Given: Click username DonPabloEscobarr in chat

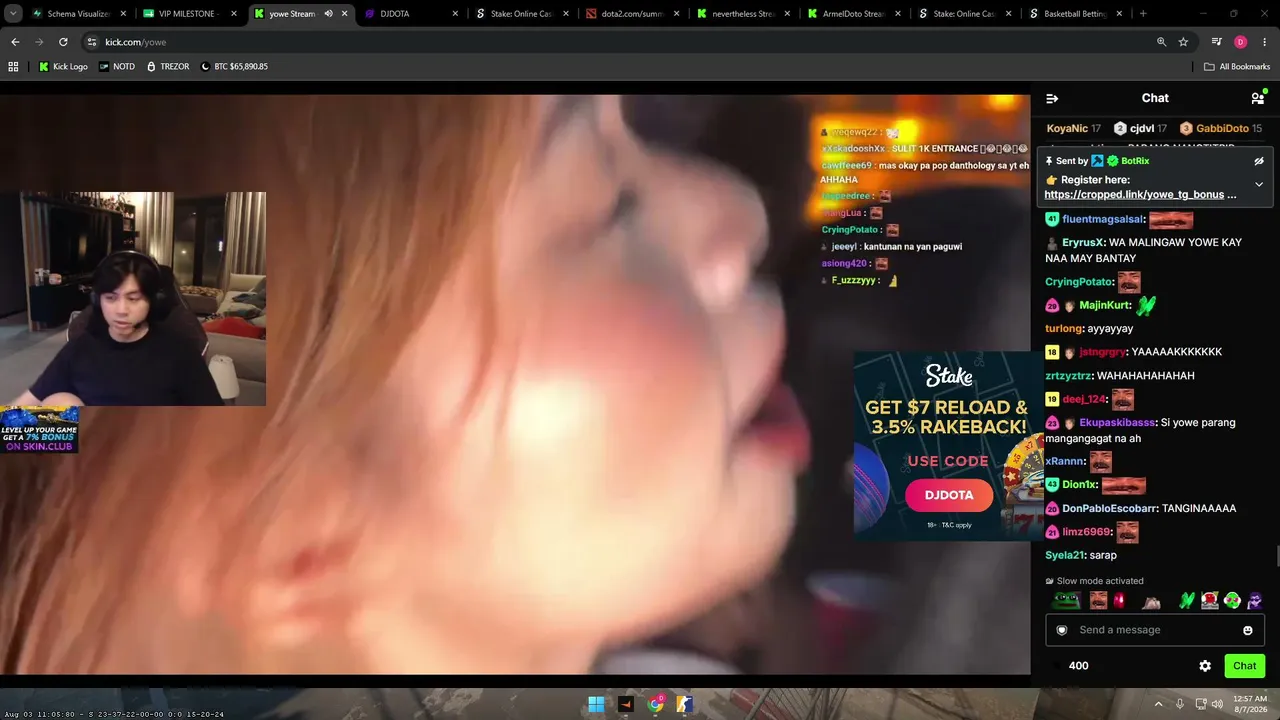Looking at the screenshot, I should pyautogui.click(x=1108, y=509).
